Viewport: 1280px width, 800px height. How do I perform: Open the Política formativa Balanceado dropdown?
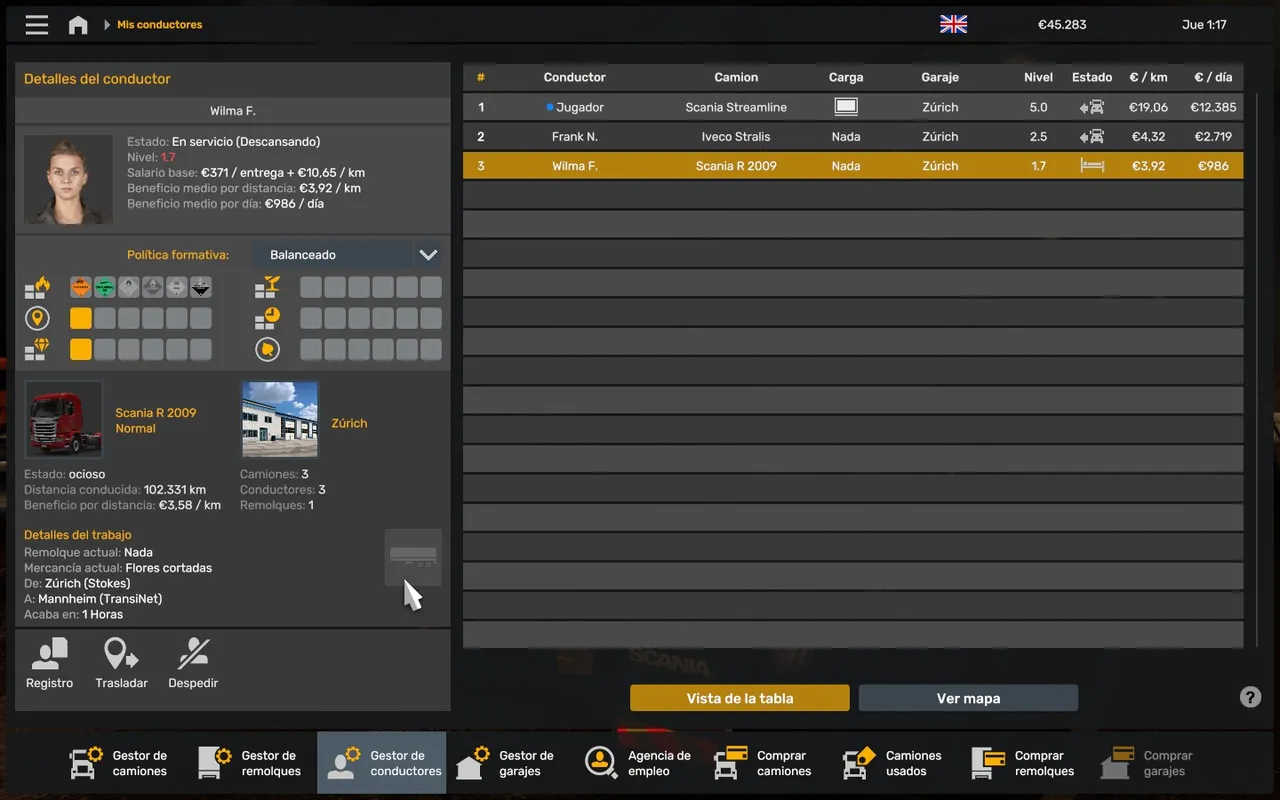coord(346,255)
